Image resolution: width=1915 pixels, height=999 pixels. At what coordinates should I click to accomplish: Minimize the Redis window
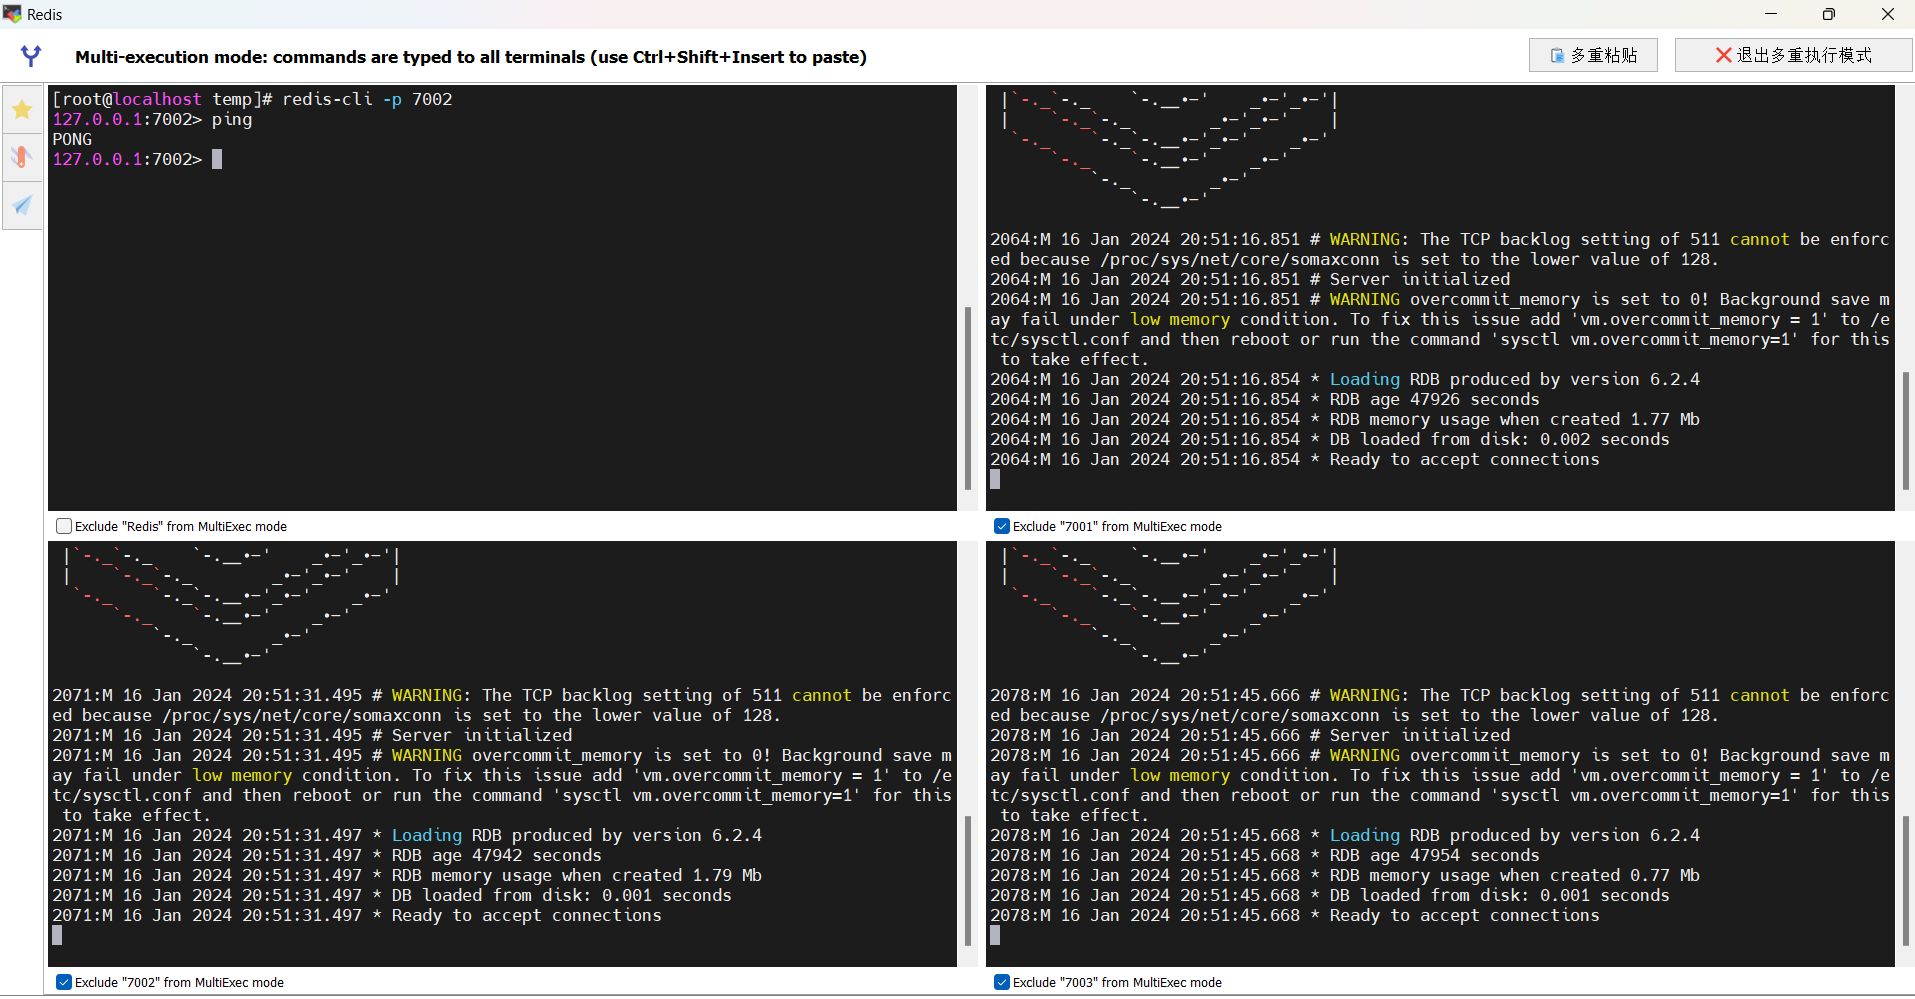(1771, 14)
